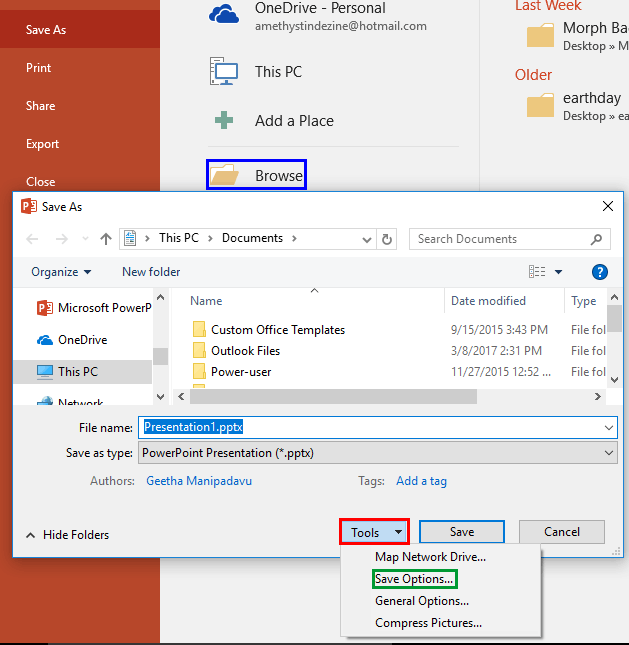Select Power-user folder in file list
The width and height of the screenshot is (629, 645).
(x=241, y=372)
